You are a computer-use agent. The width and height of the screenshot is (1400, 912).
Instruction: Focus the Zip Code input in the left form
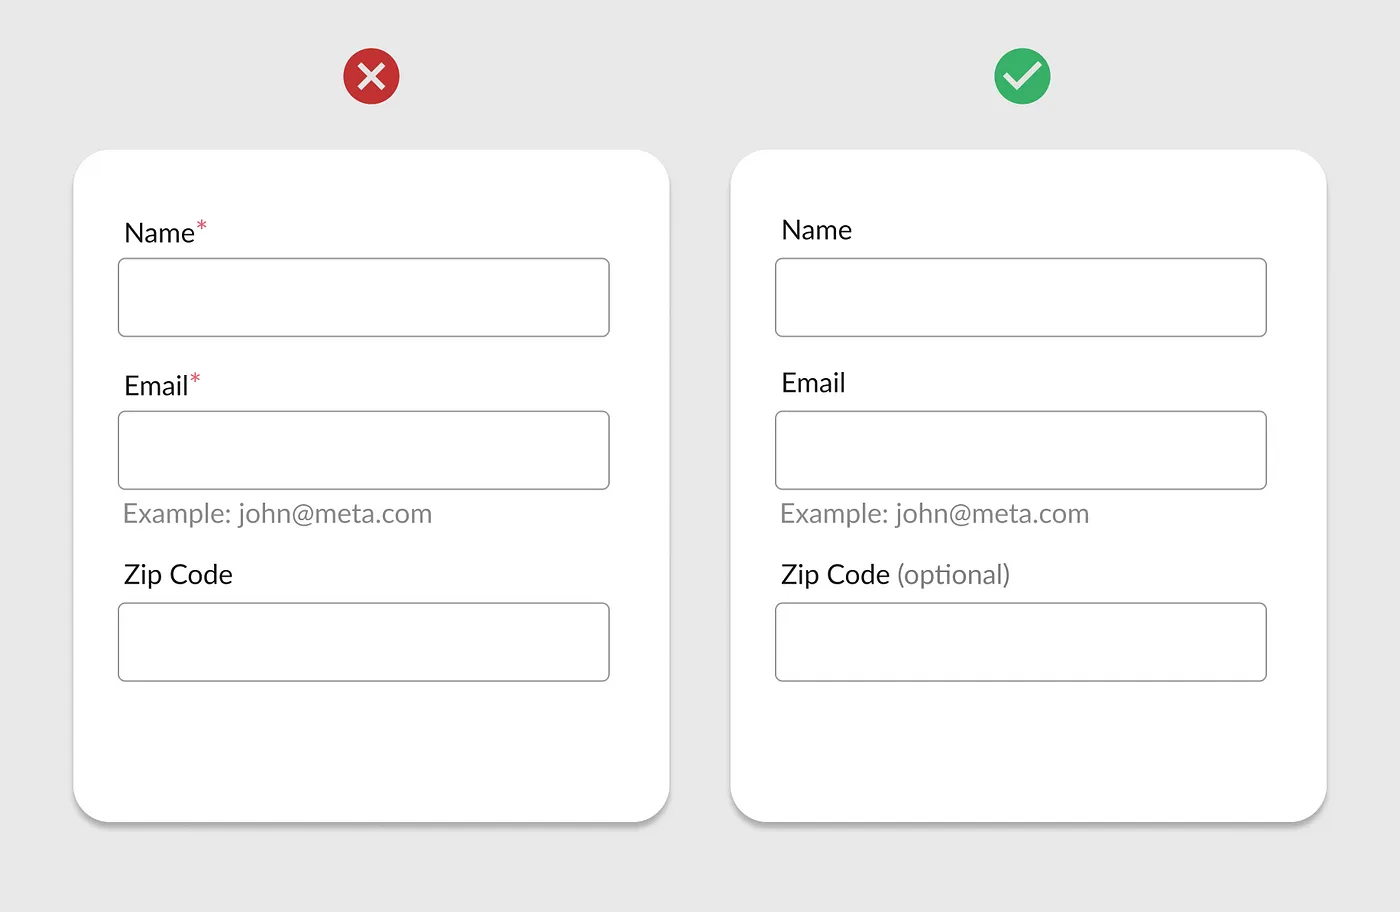(x=364, y=642)
